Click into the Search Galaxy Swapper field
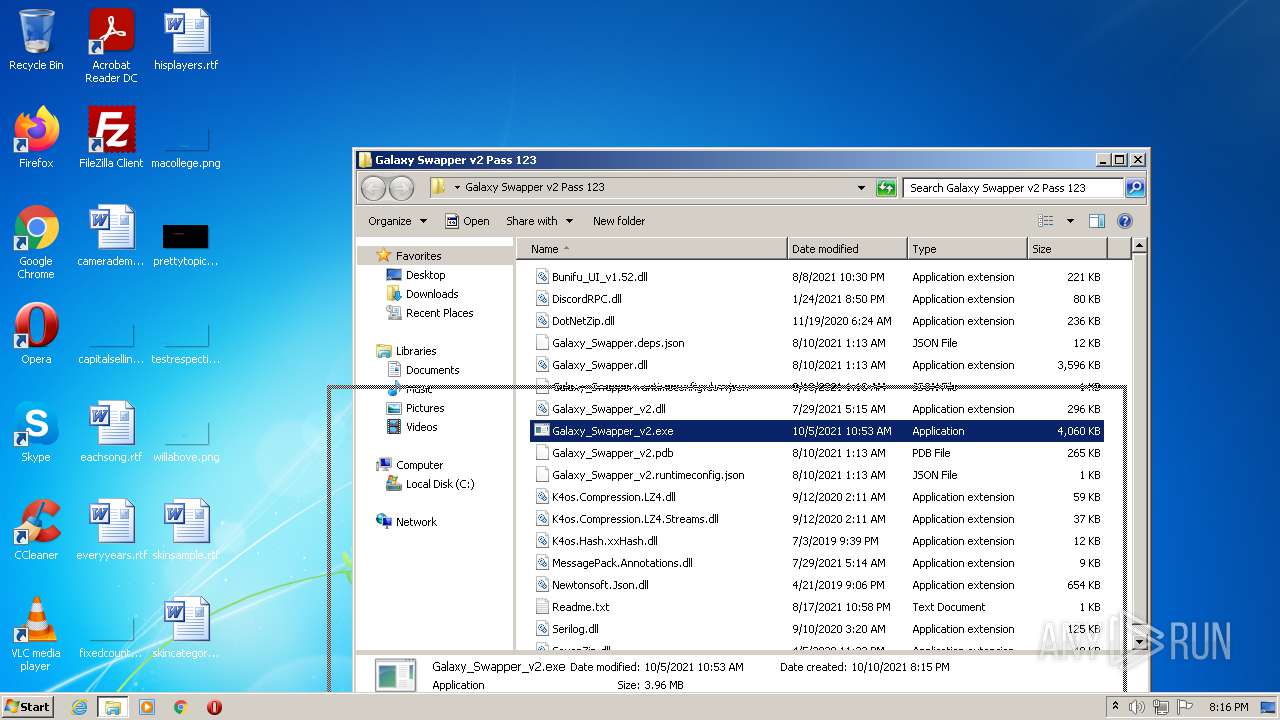1280x720 pixels. coord(1012,188)
